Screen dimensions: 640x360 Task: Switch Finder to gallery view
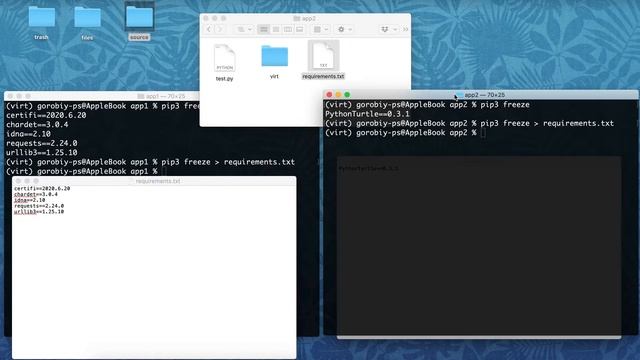pos(300,29)
